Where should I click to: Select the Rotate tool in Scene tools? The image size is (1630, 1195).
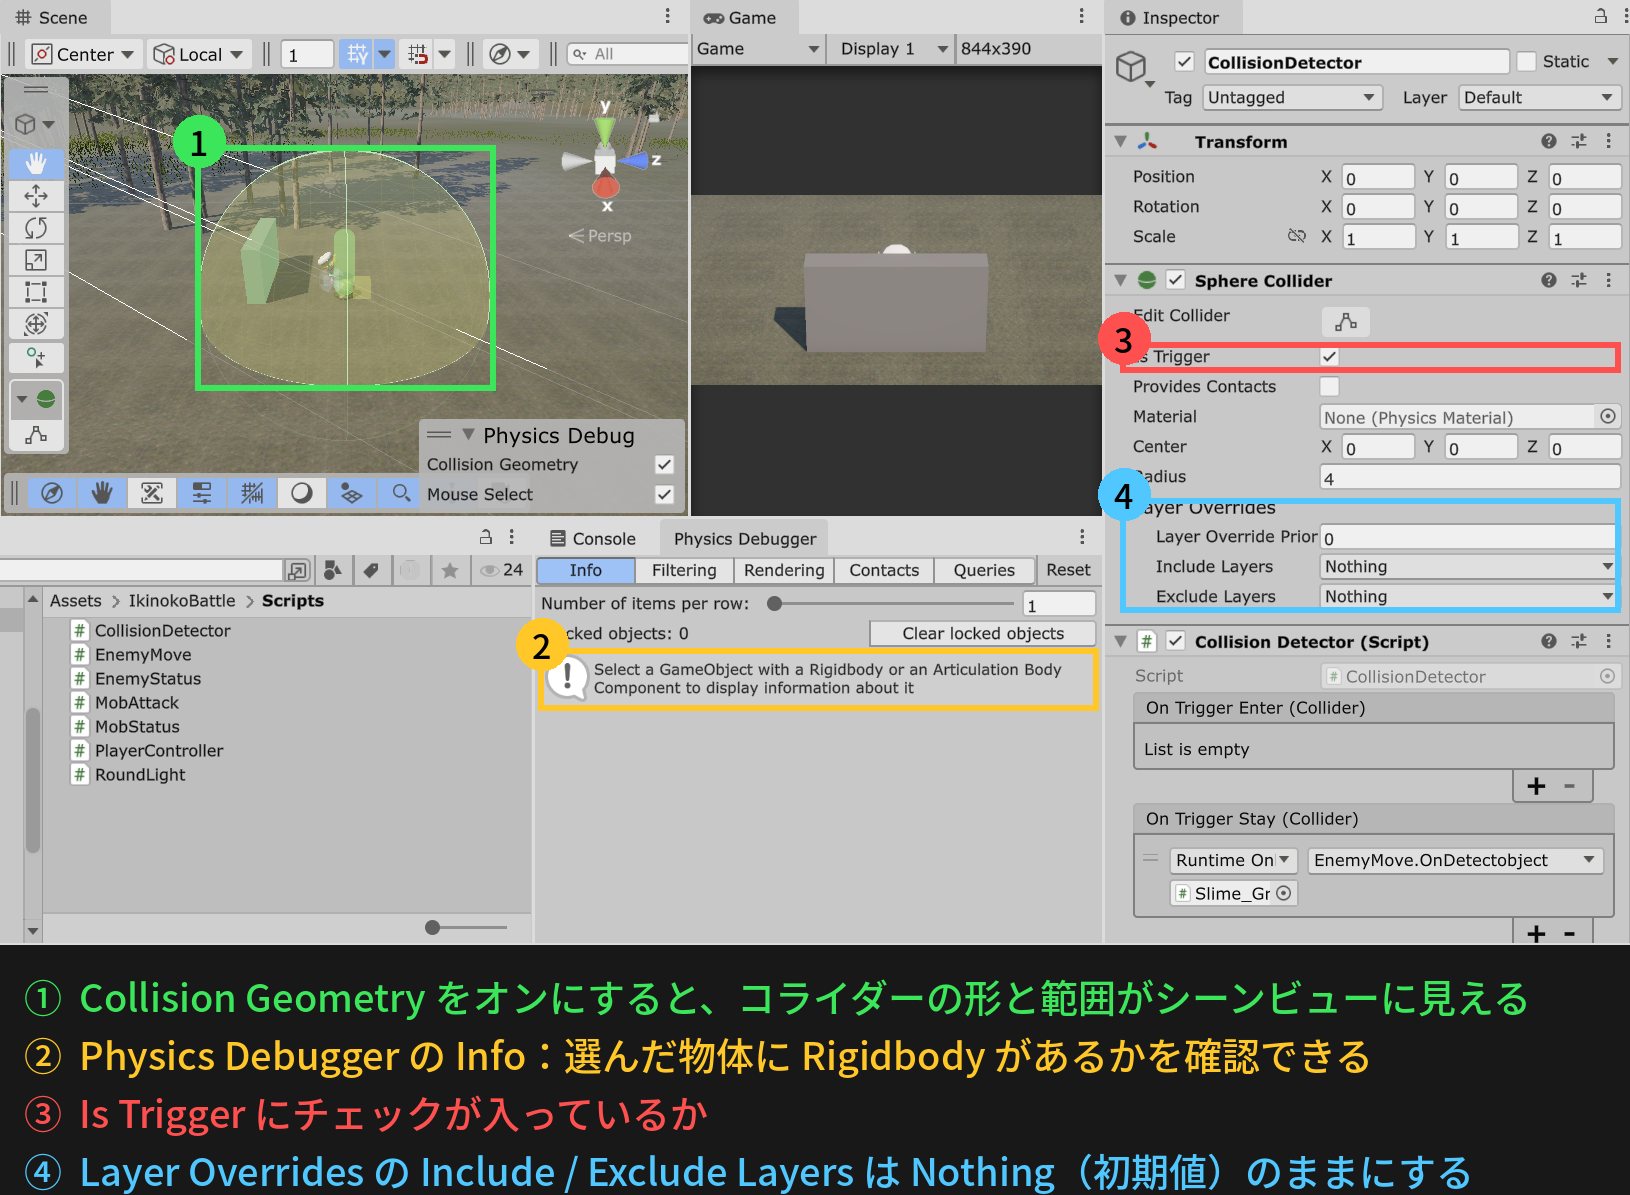click(x=36, y=227)
